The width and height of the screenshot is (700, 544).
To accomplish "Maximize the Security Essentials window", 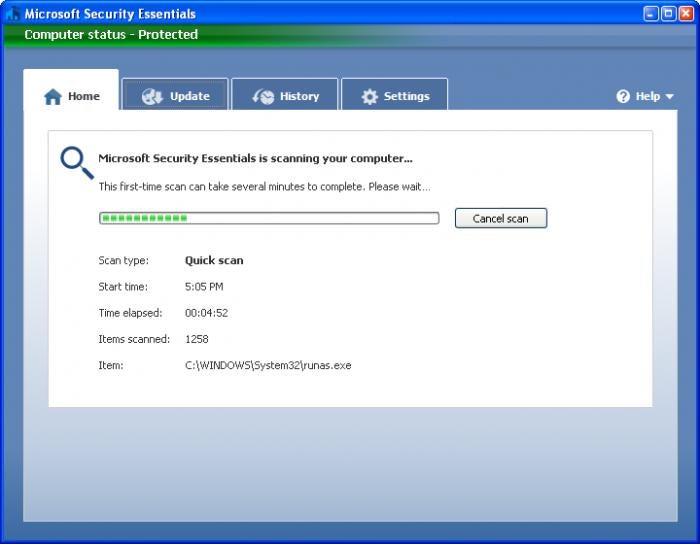I will [x=668, y=14].
